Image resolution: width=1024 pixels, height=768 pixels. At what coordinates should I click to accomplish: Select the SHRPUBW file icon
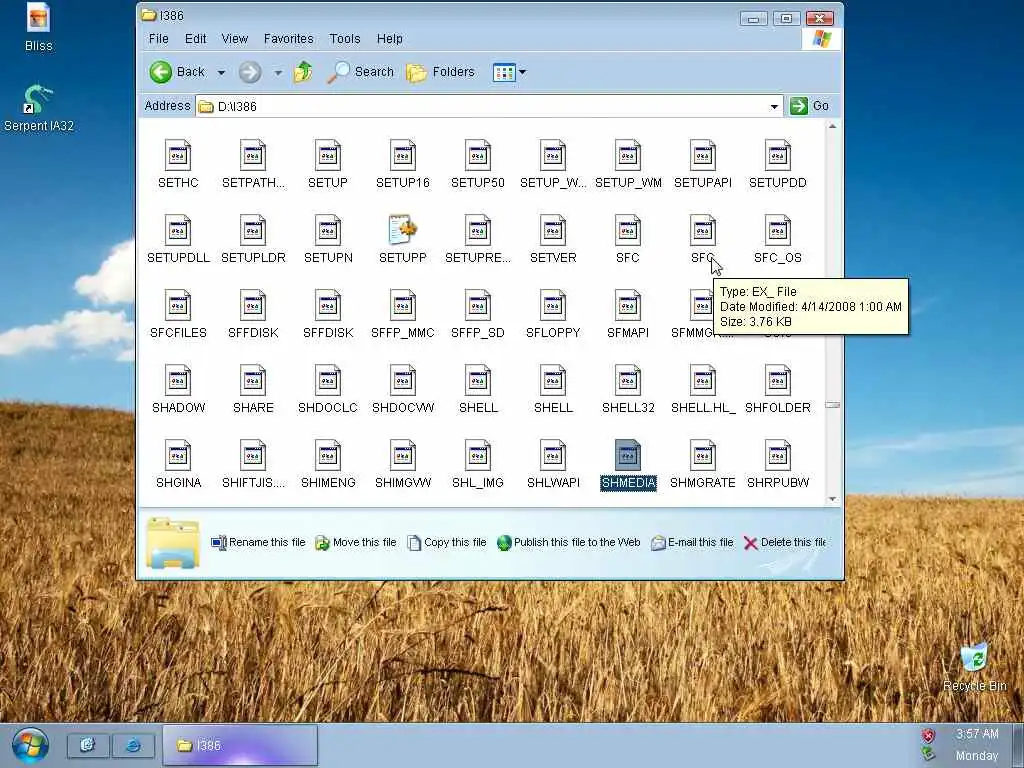[x=777, y=455]
